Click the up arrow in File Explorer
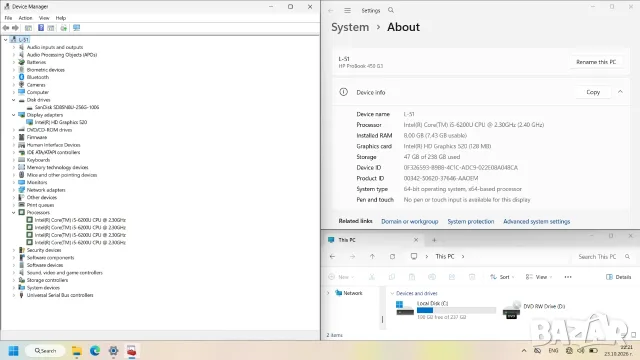Image resolution: width=640 pixels, height=360 pixels. click(372, 256)
